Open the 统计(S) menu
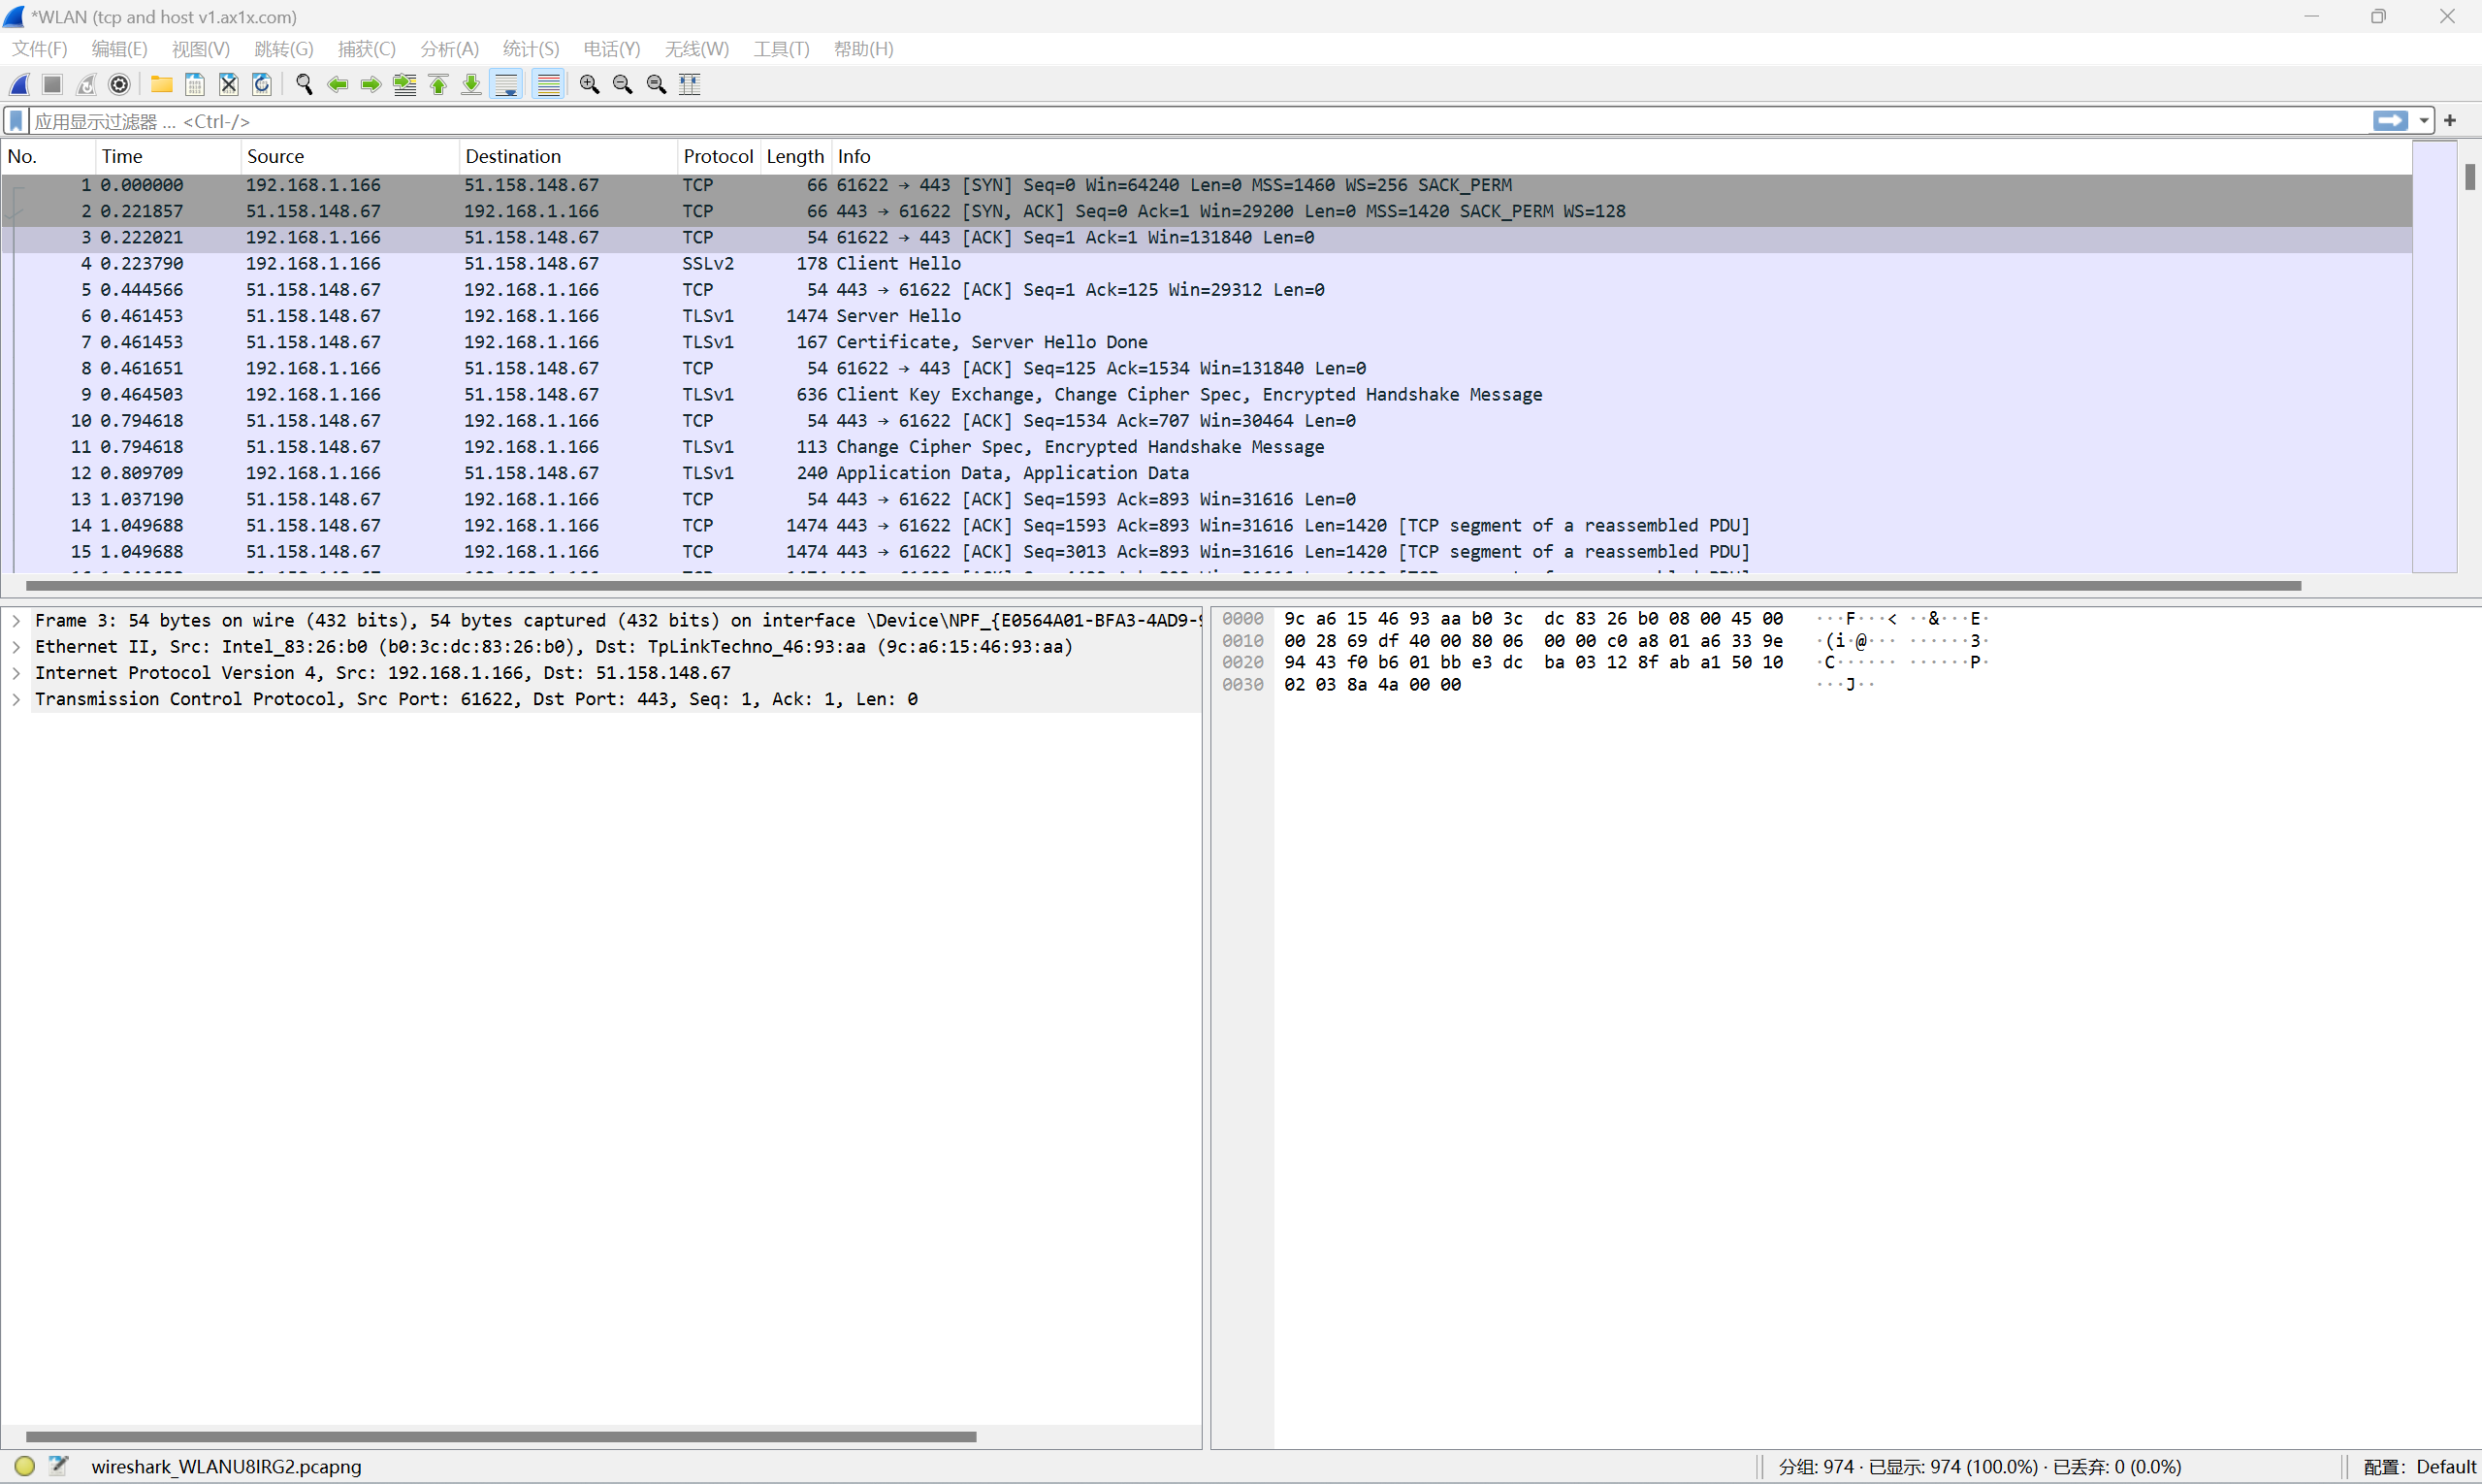The width and height of the screenshot is (2482, 1484). tap(530, 49)
